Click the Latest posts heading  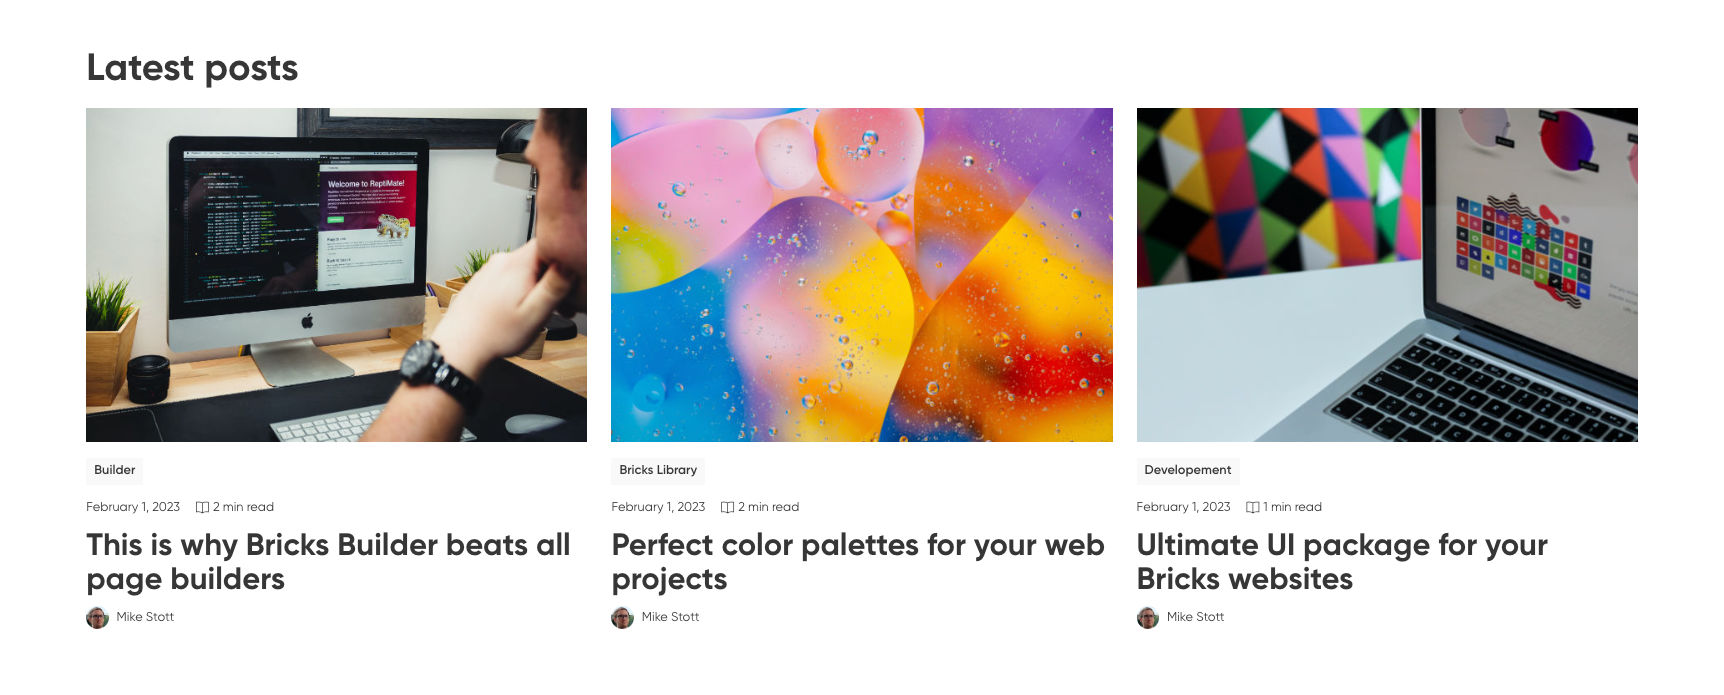(x=192, y=68)
